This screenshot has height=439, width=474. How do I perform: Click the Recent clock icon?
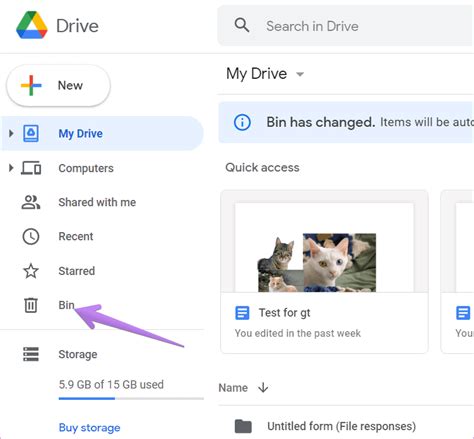[31, 236]
